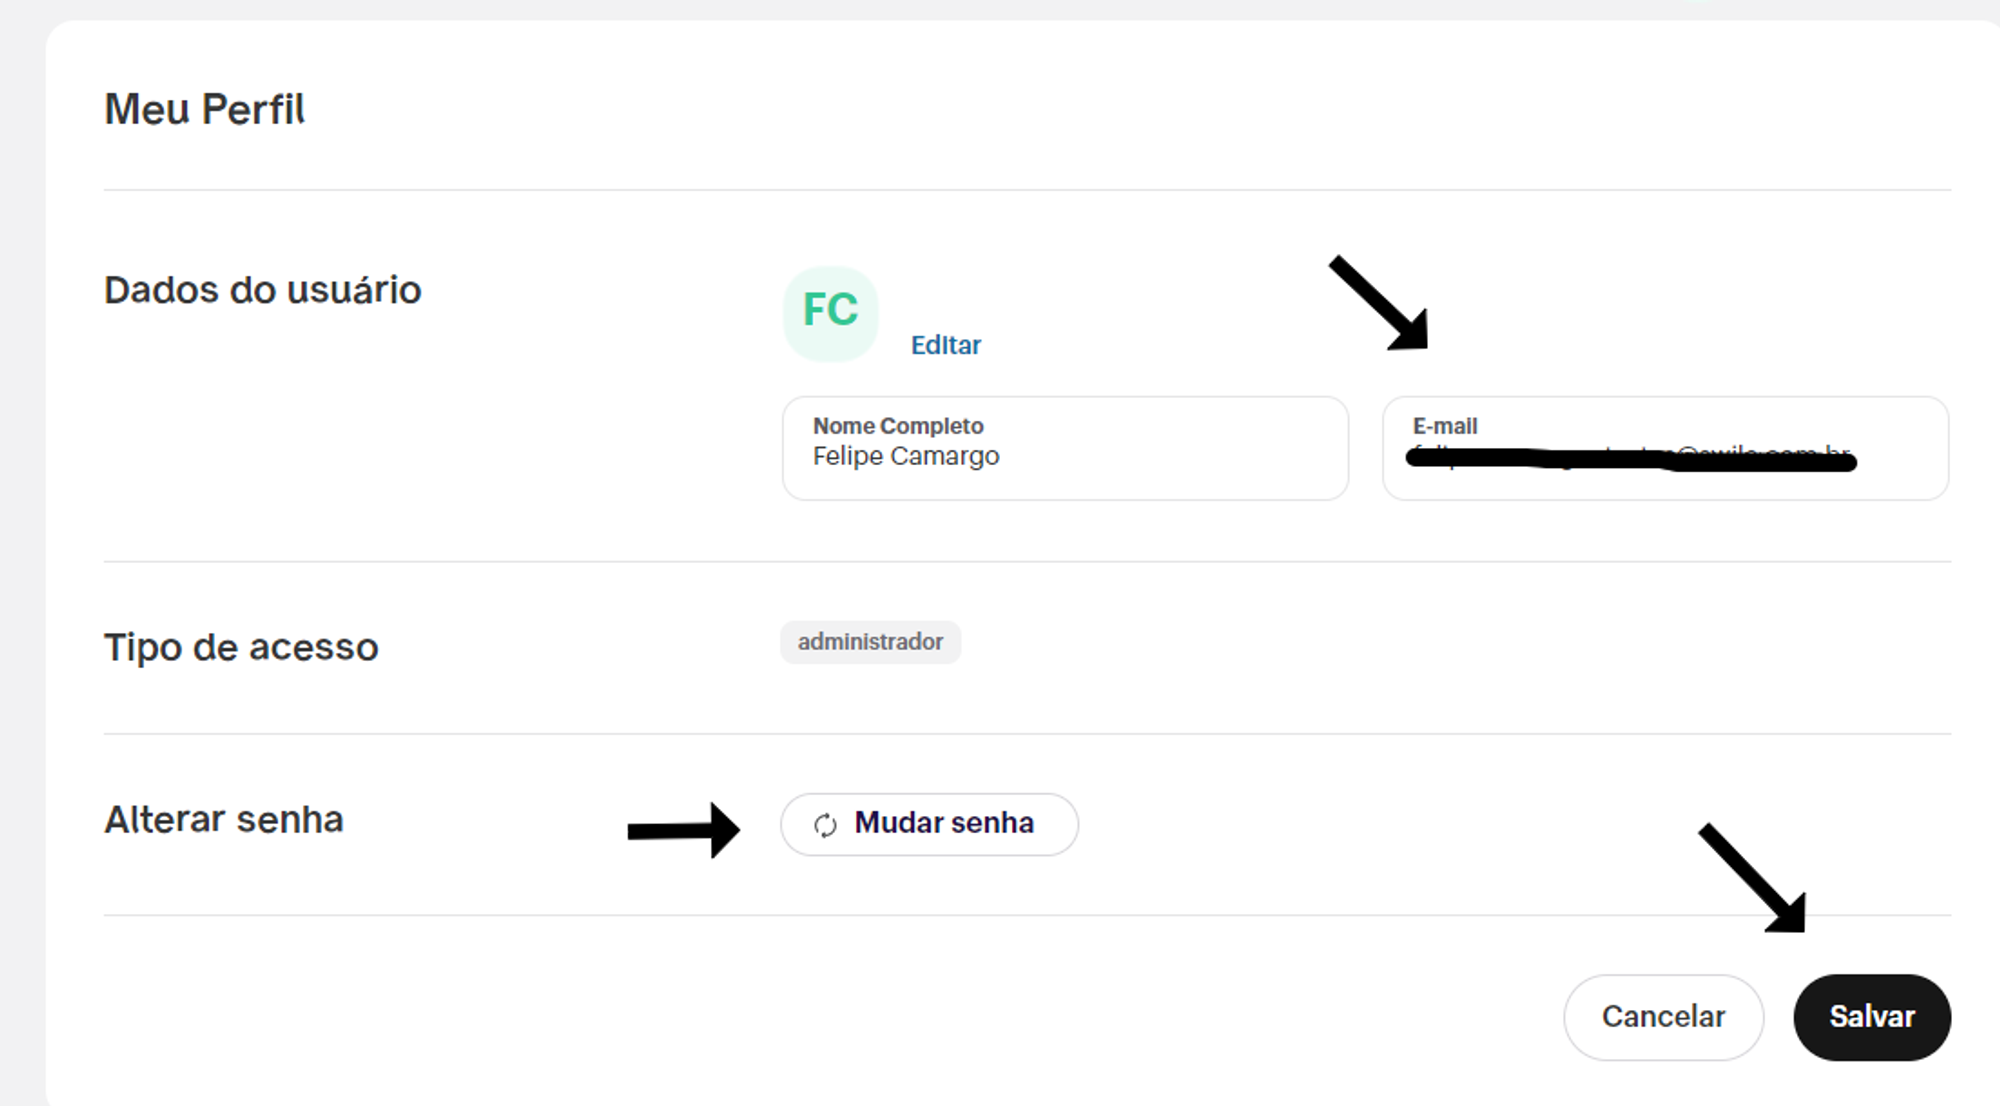Click the Dados do usuário section label
Image resolution: width=2000 pixels, height=1106 pixels.
263,290
